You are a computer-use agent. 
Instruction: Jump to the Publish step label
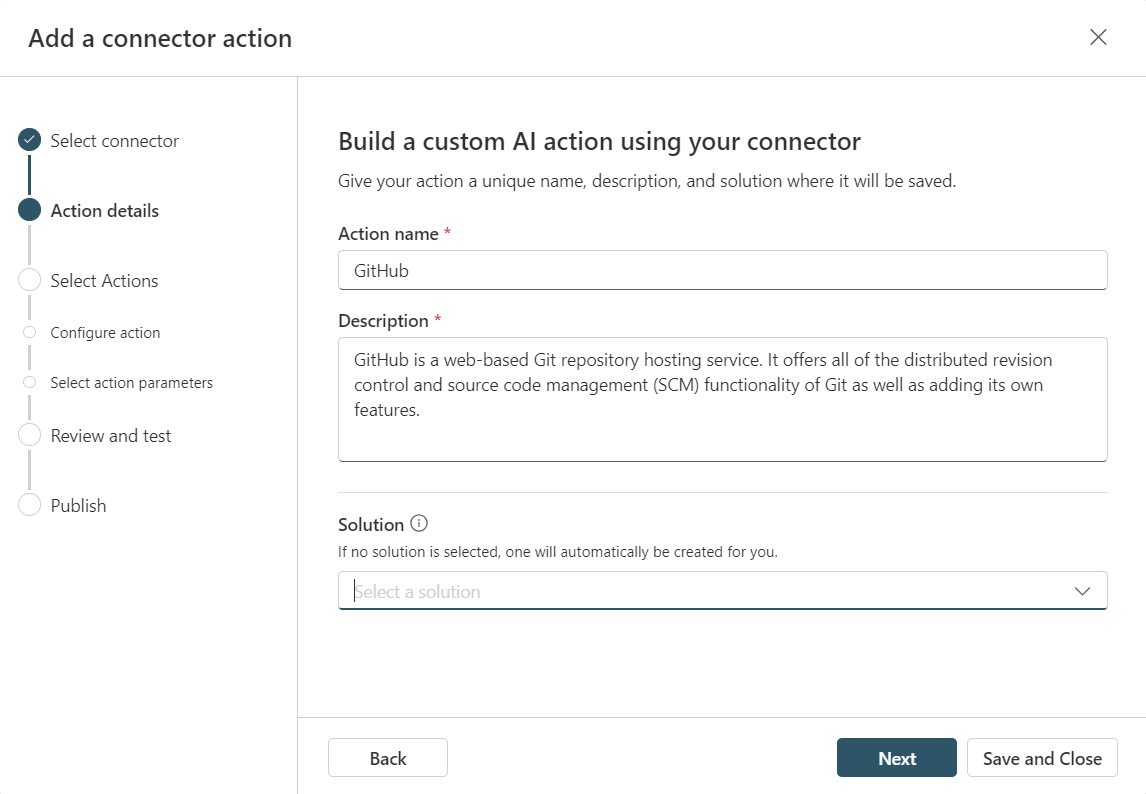point(78,506)
